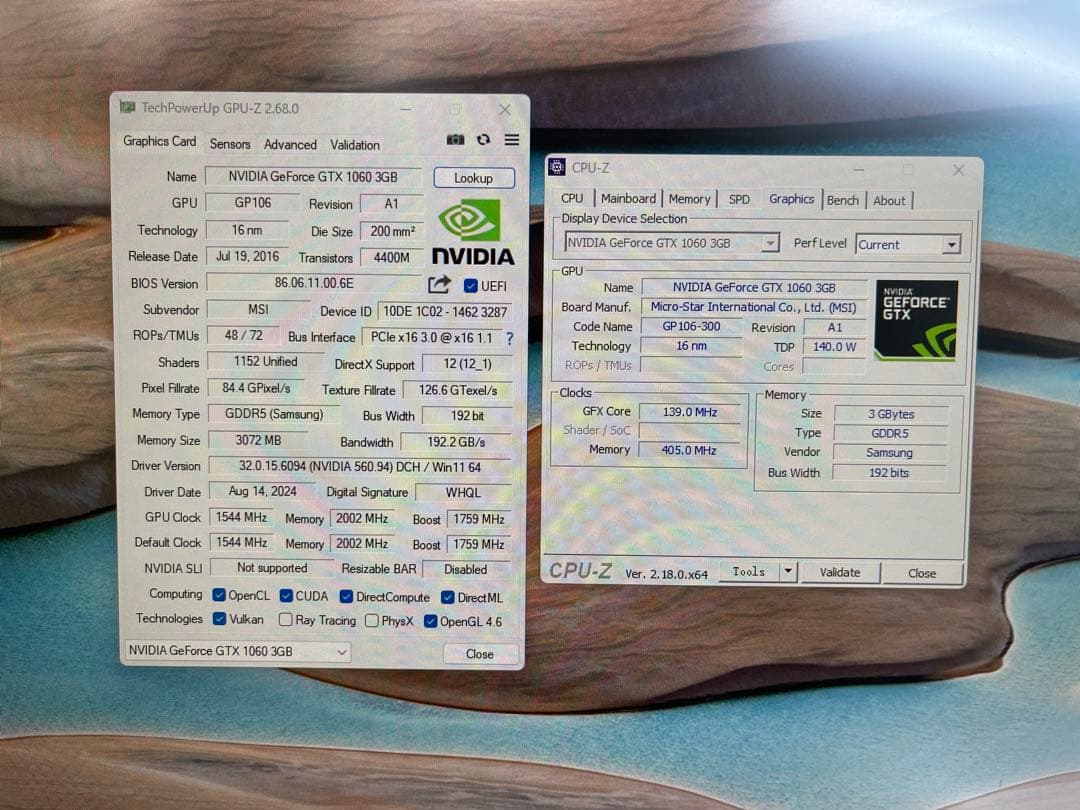Click the camera screenshot icon in GPU-Z

(455, 139)
